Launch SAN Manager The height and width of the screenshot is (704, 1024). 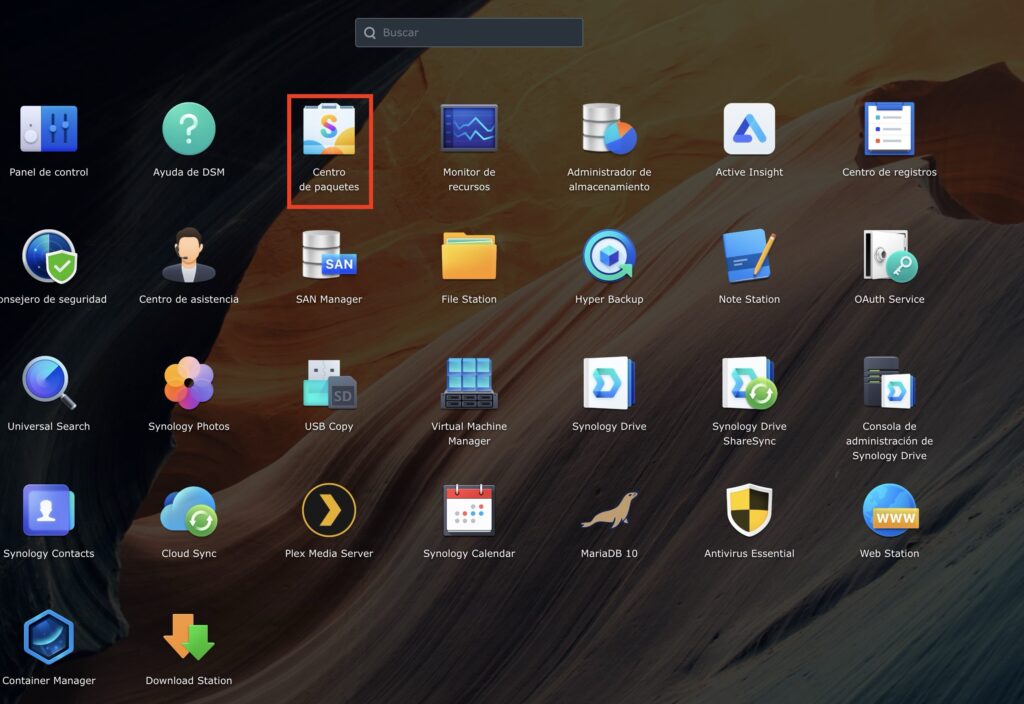329,255
